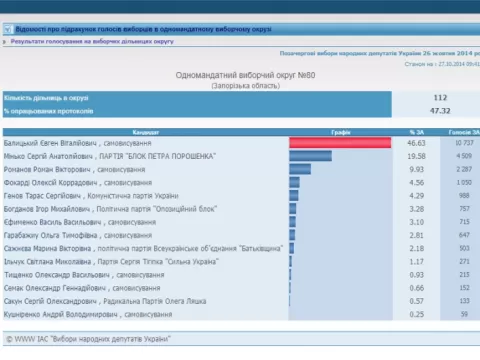Screen dimensions: 480x360
Task: Click the Одномандатний виборчий округ №80 title
Action: (x=245, y=75)
